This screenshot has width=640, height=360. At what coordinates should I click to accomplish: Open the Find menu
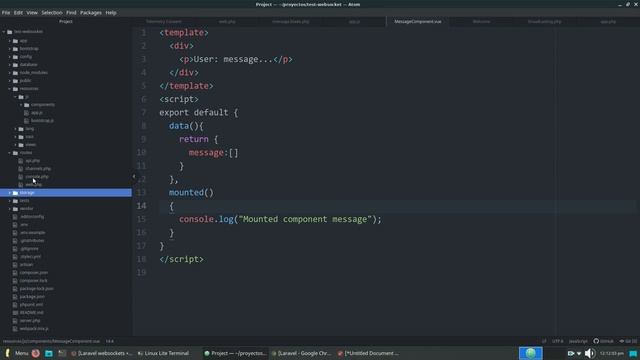click(x=71, y=13)
